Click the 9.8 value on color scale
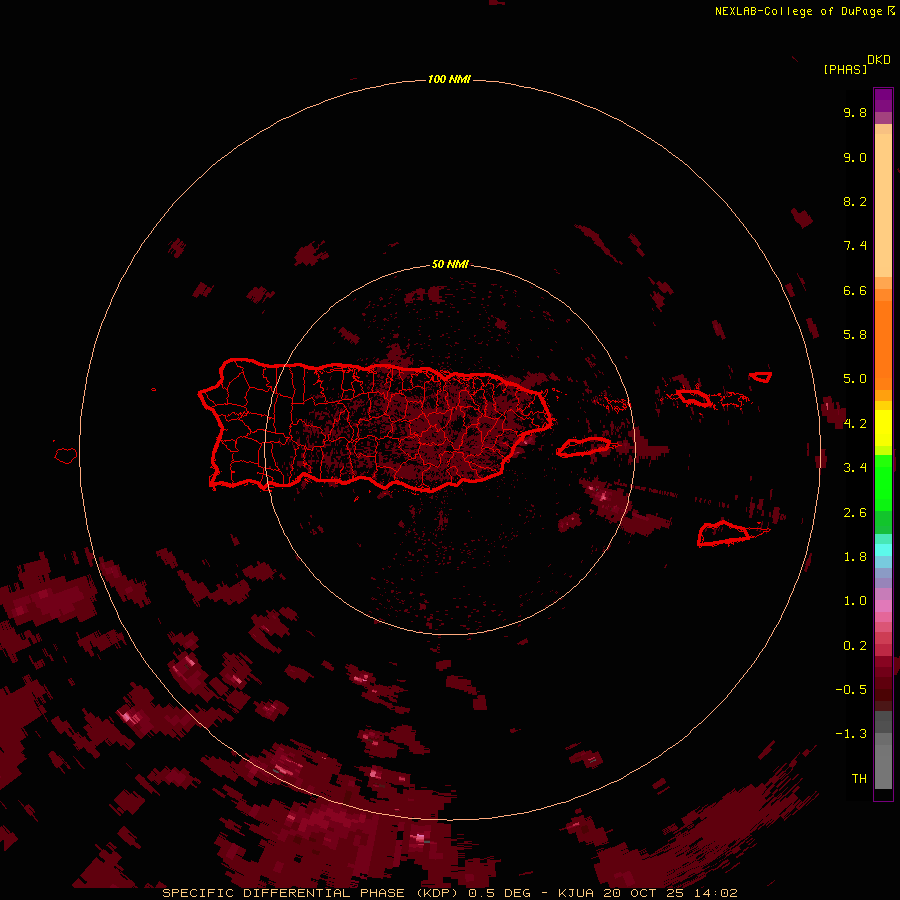Image resolution: width=900 pixels, height=900 pixels. (855, 112)
